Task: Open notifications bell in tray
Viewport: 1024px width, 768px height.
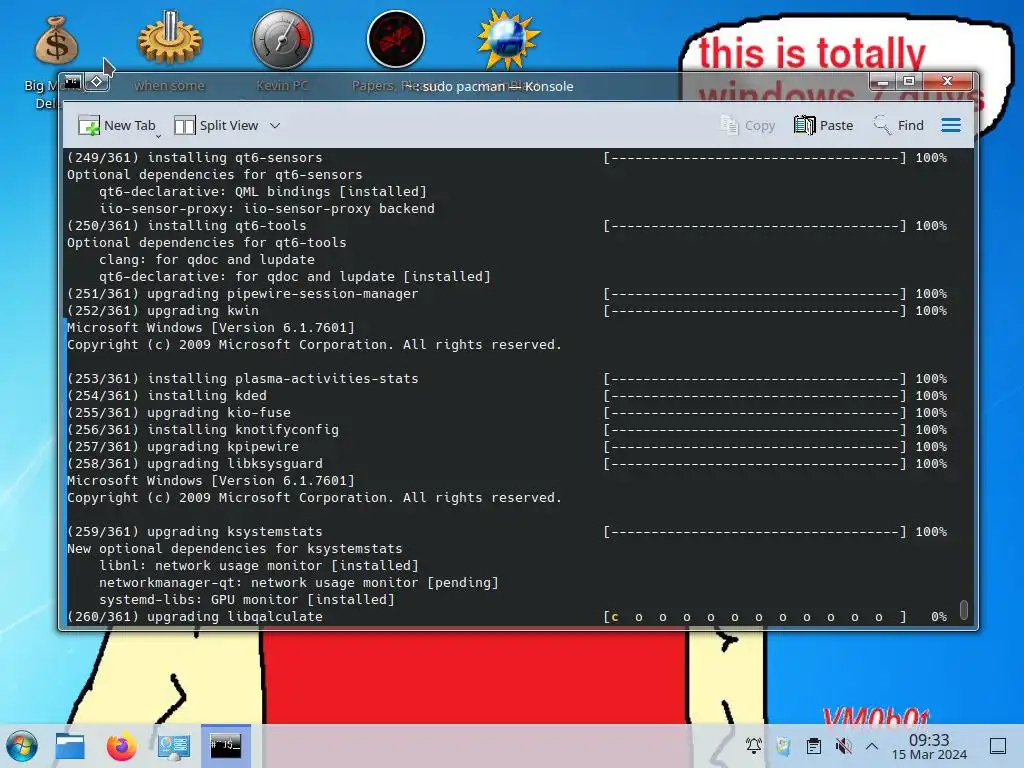Action: coord(754,746)
